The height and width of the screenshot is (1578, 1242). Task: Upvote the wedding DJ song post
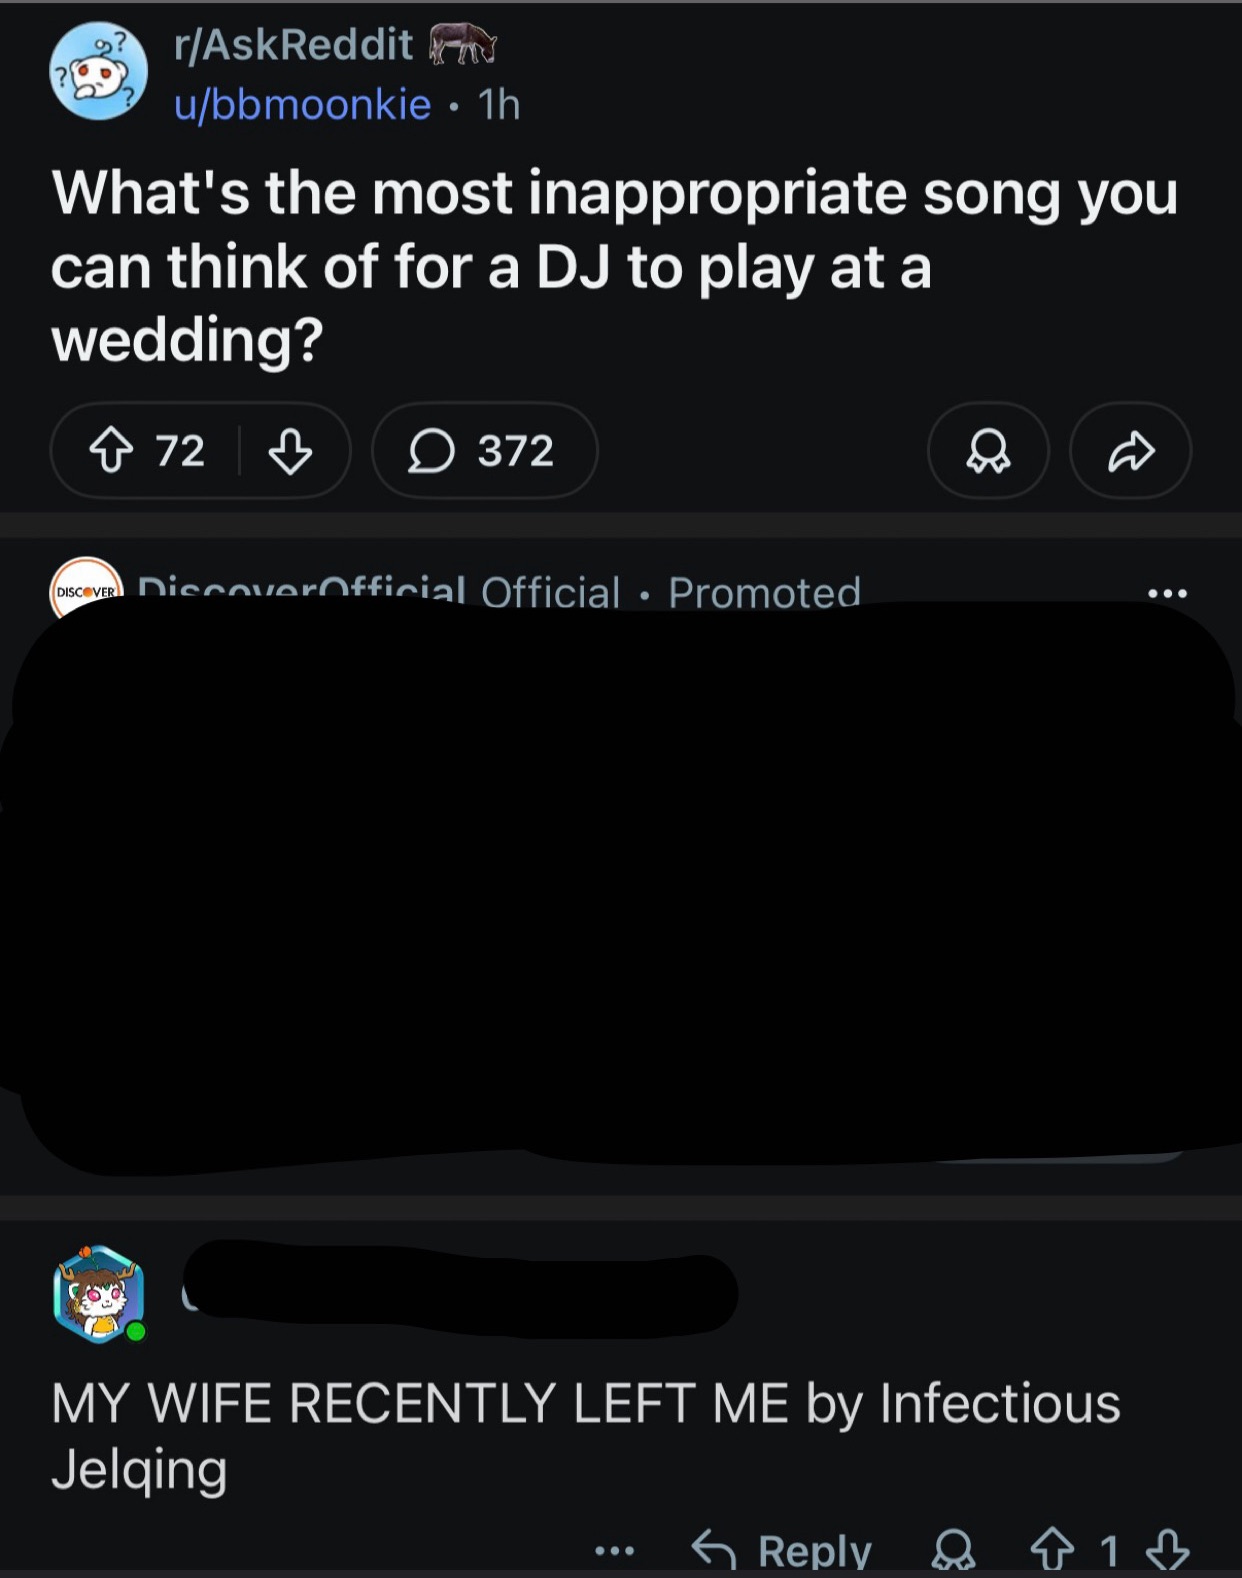tap(111, 451)
